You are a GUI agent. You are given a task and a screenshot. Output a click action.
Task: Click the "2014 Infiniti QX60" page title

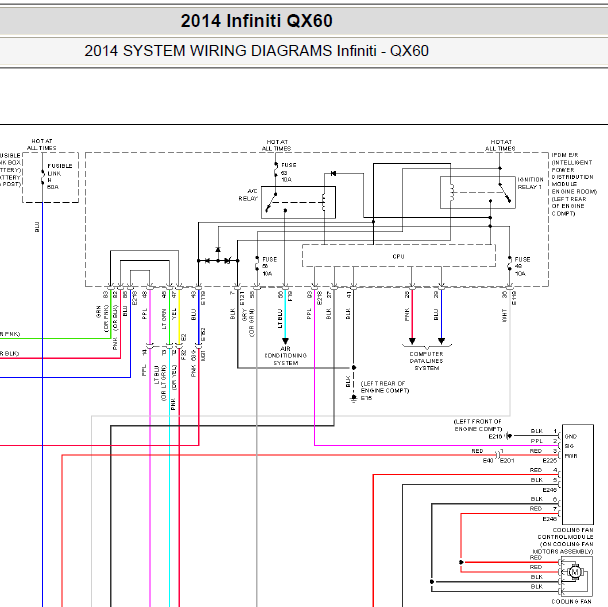click(x=256, y=21)
